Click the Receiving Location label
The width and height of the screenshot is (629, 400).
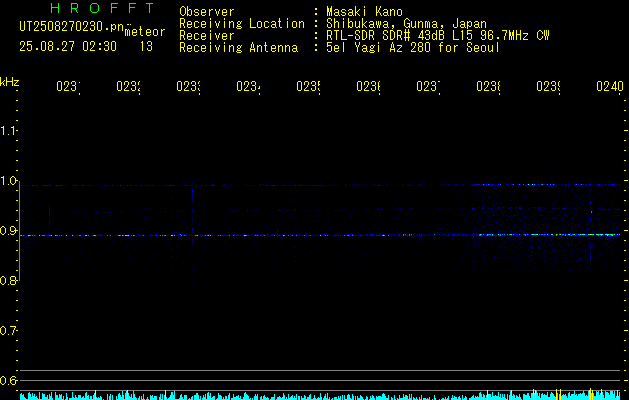coord(242,24)
